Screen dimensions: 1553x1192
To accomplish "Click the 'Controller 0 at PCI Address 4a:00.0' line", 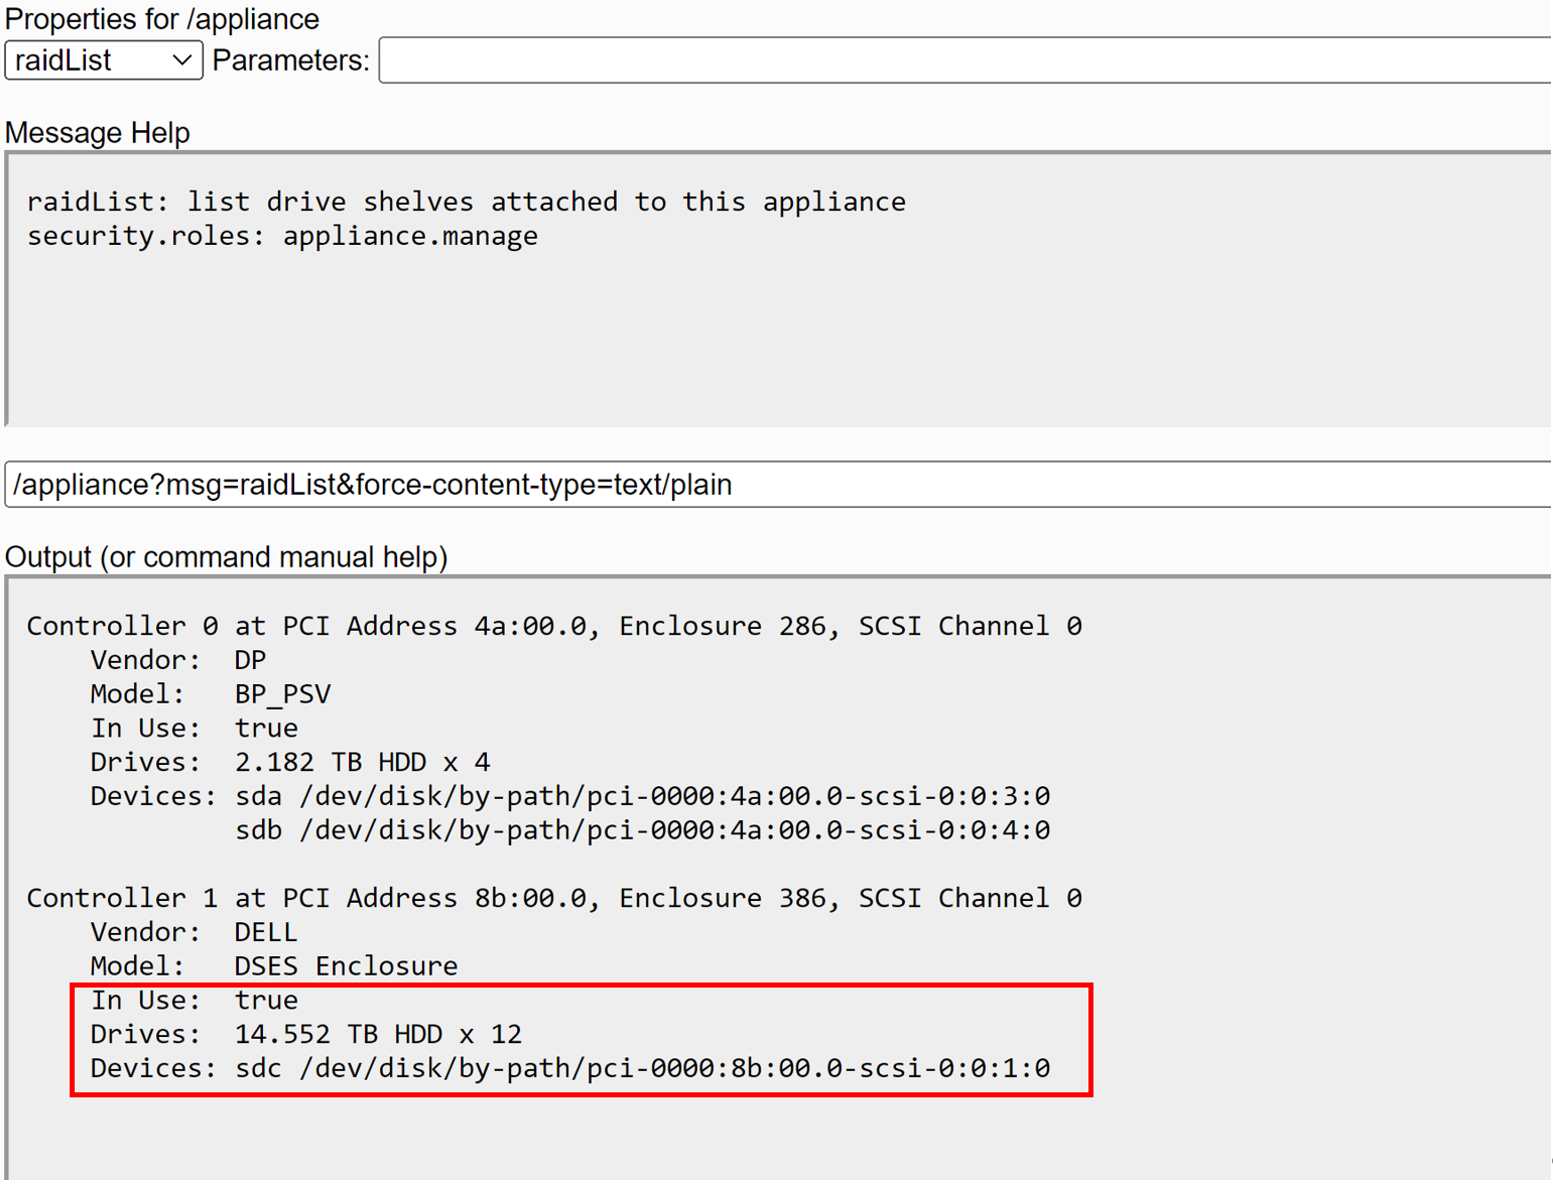I will 554,626.
